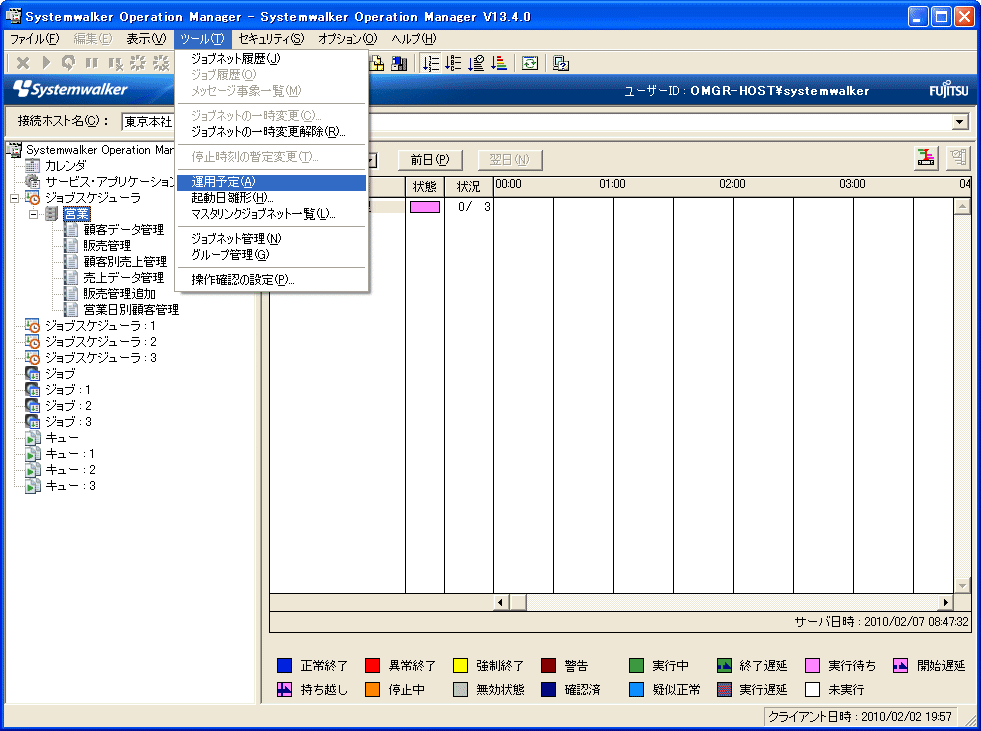This screenshot has width=981, height=731.
Task: Click the vertical scrollbar up arrow
Action: tap(962, 207)
